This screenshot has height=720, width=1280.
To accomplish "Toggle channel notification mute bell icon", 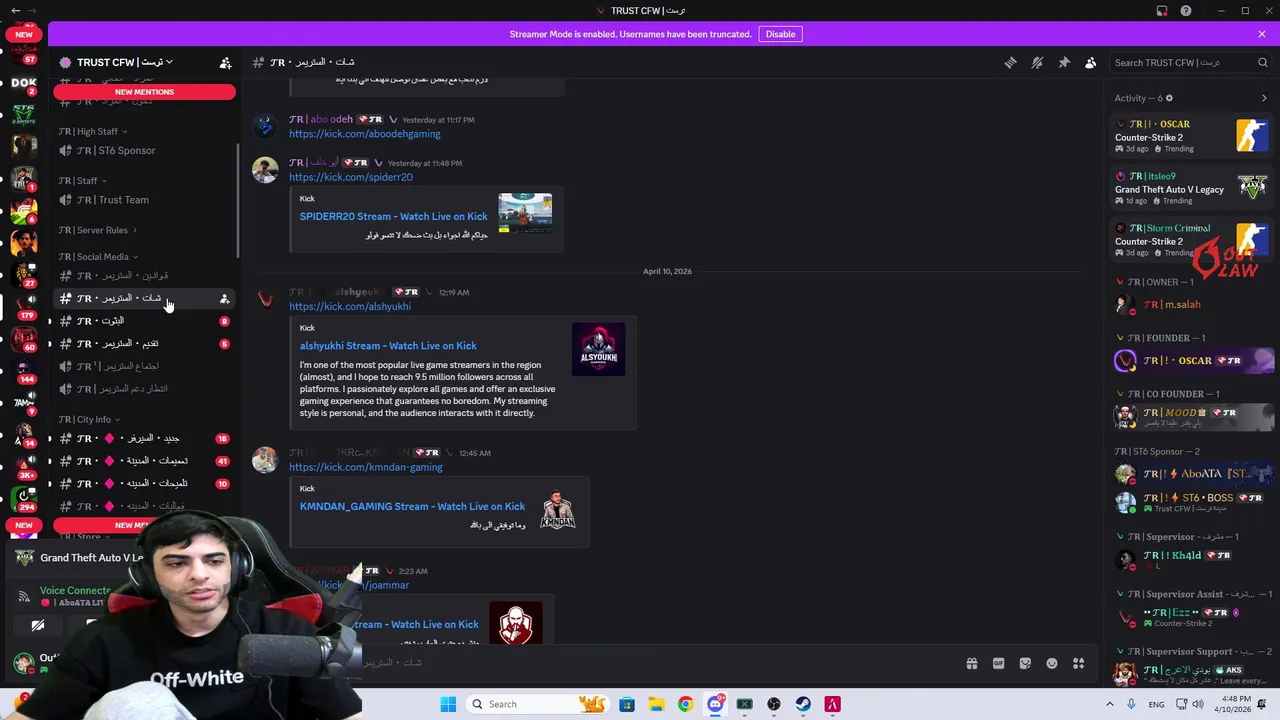I will pos(1037,62).
